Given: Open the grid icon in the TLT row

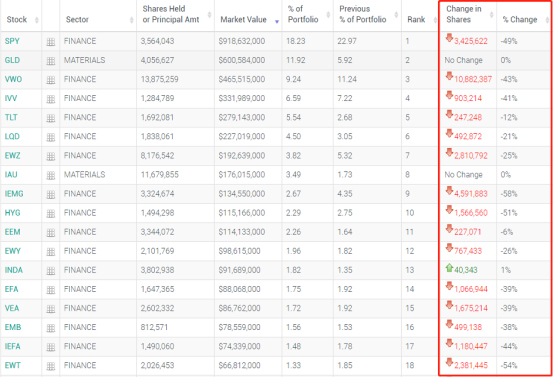Looking at the screenshot, I should [50, 118].
